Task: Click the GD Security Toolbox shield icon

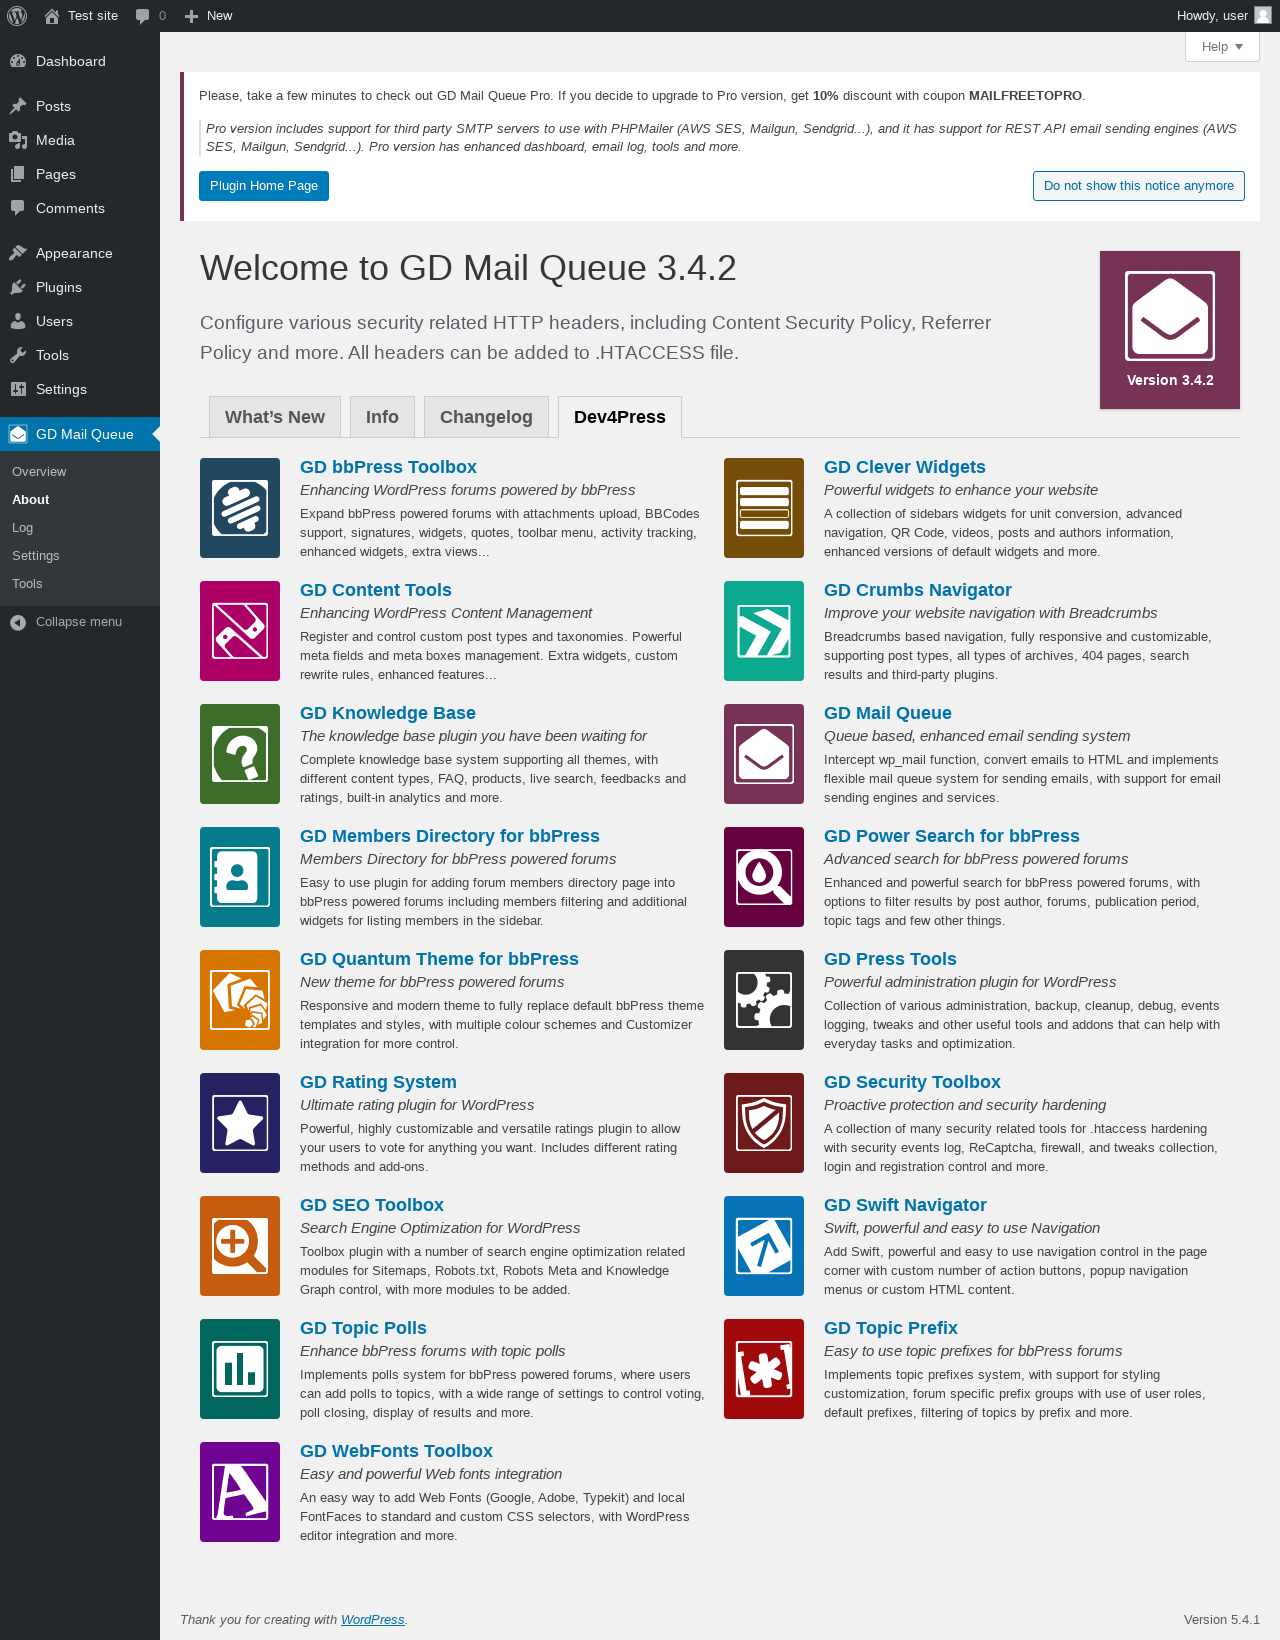Action: 764,1123
